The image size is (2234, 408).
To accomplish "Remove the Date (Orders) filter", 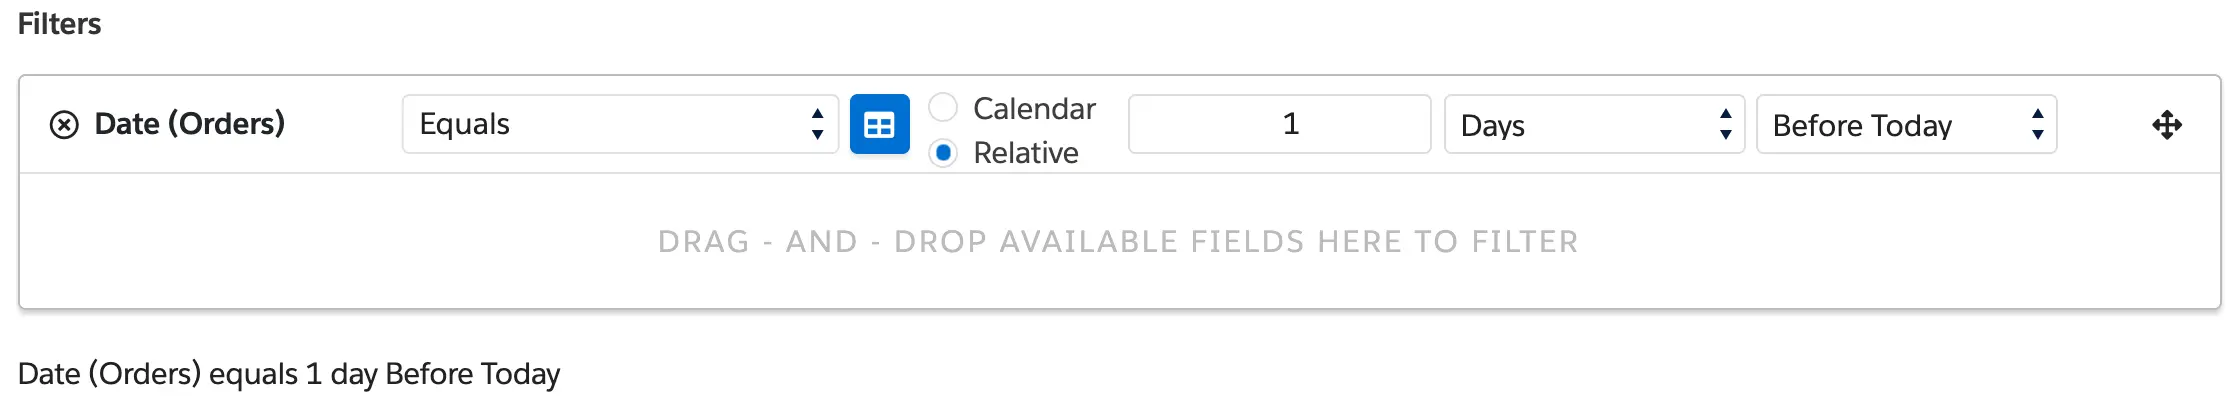I will pyautogui.click(x=64, y=125).
